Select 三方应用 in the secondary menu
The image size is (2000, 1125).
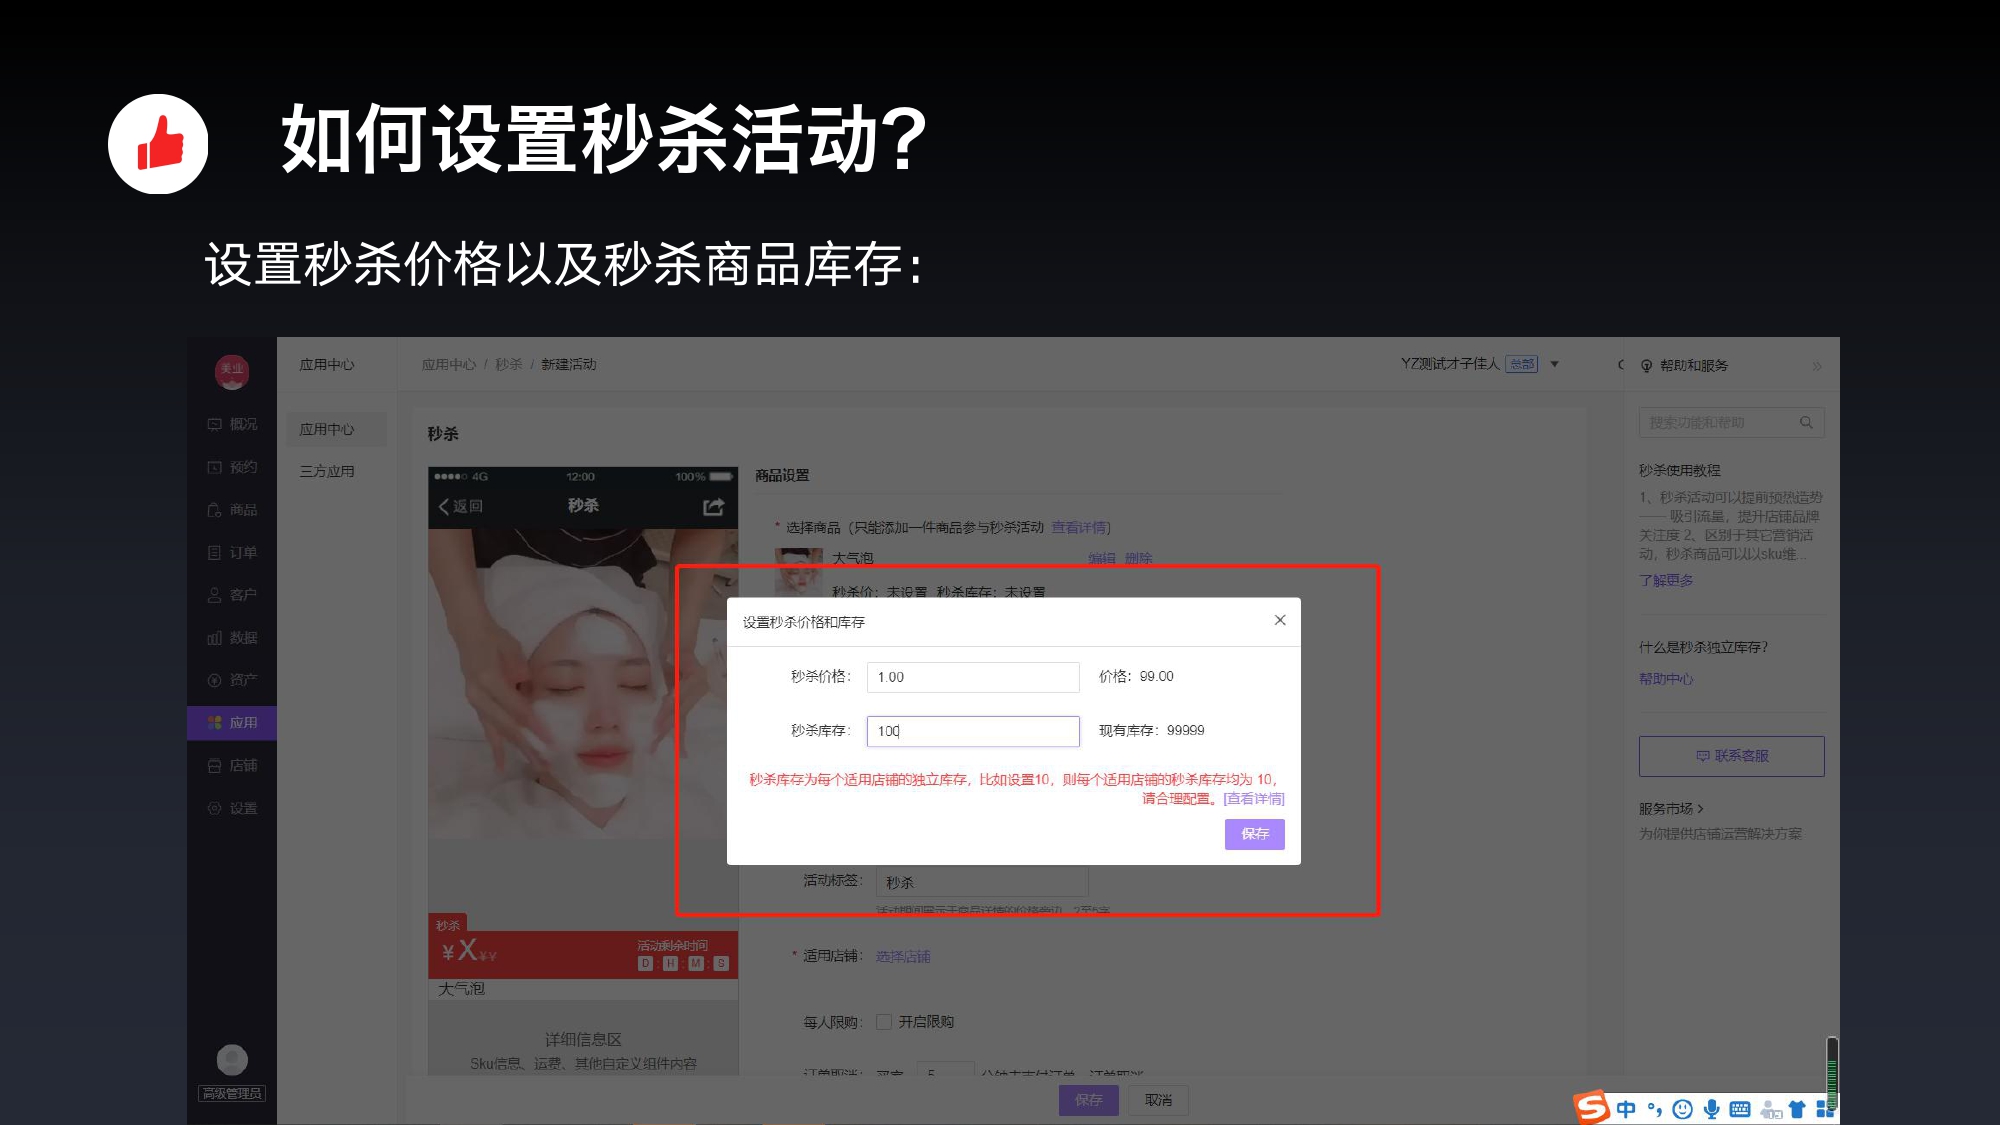point(327,471)
